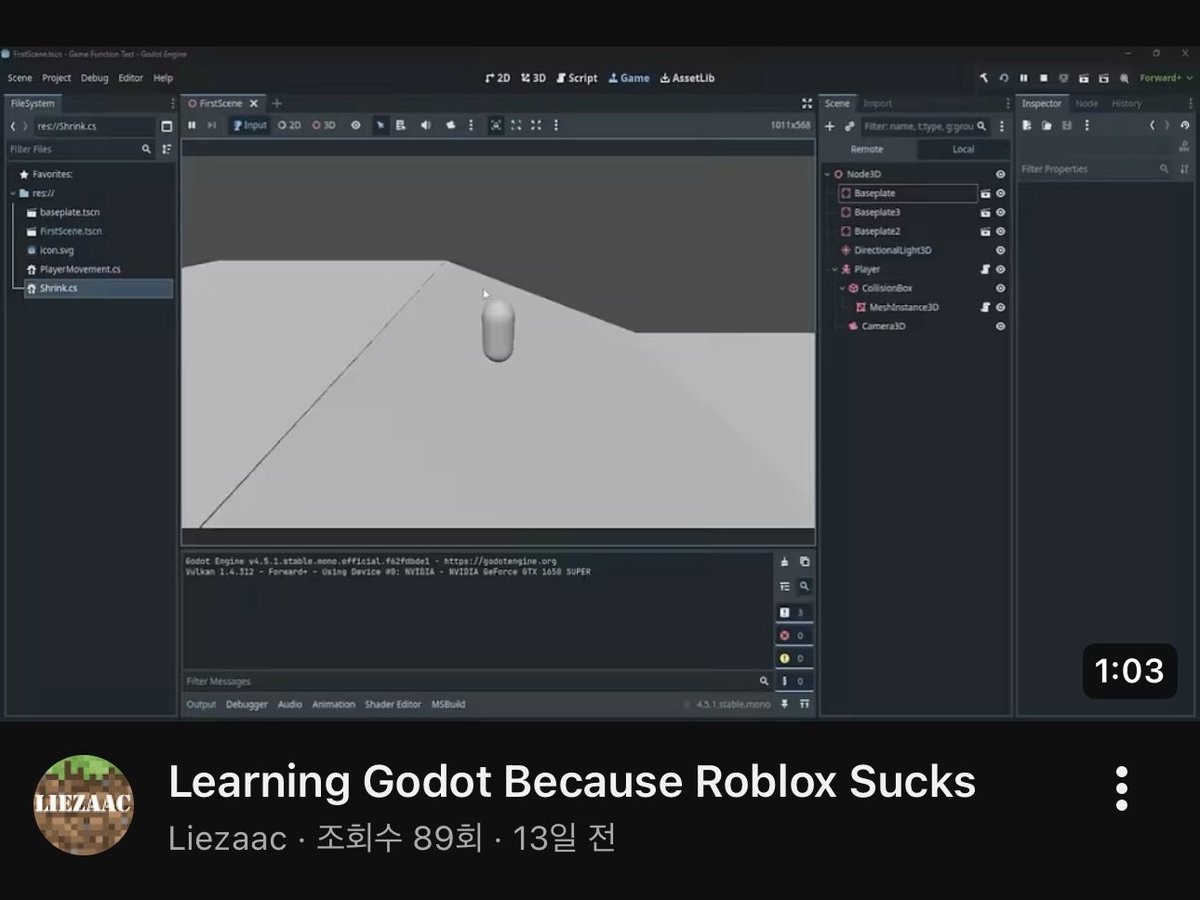The width and height of the screenshot is (1200, 900).
Task: Mute game audio speaker icon
Action: (426, 125)
